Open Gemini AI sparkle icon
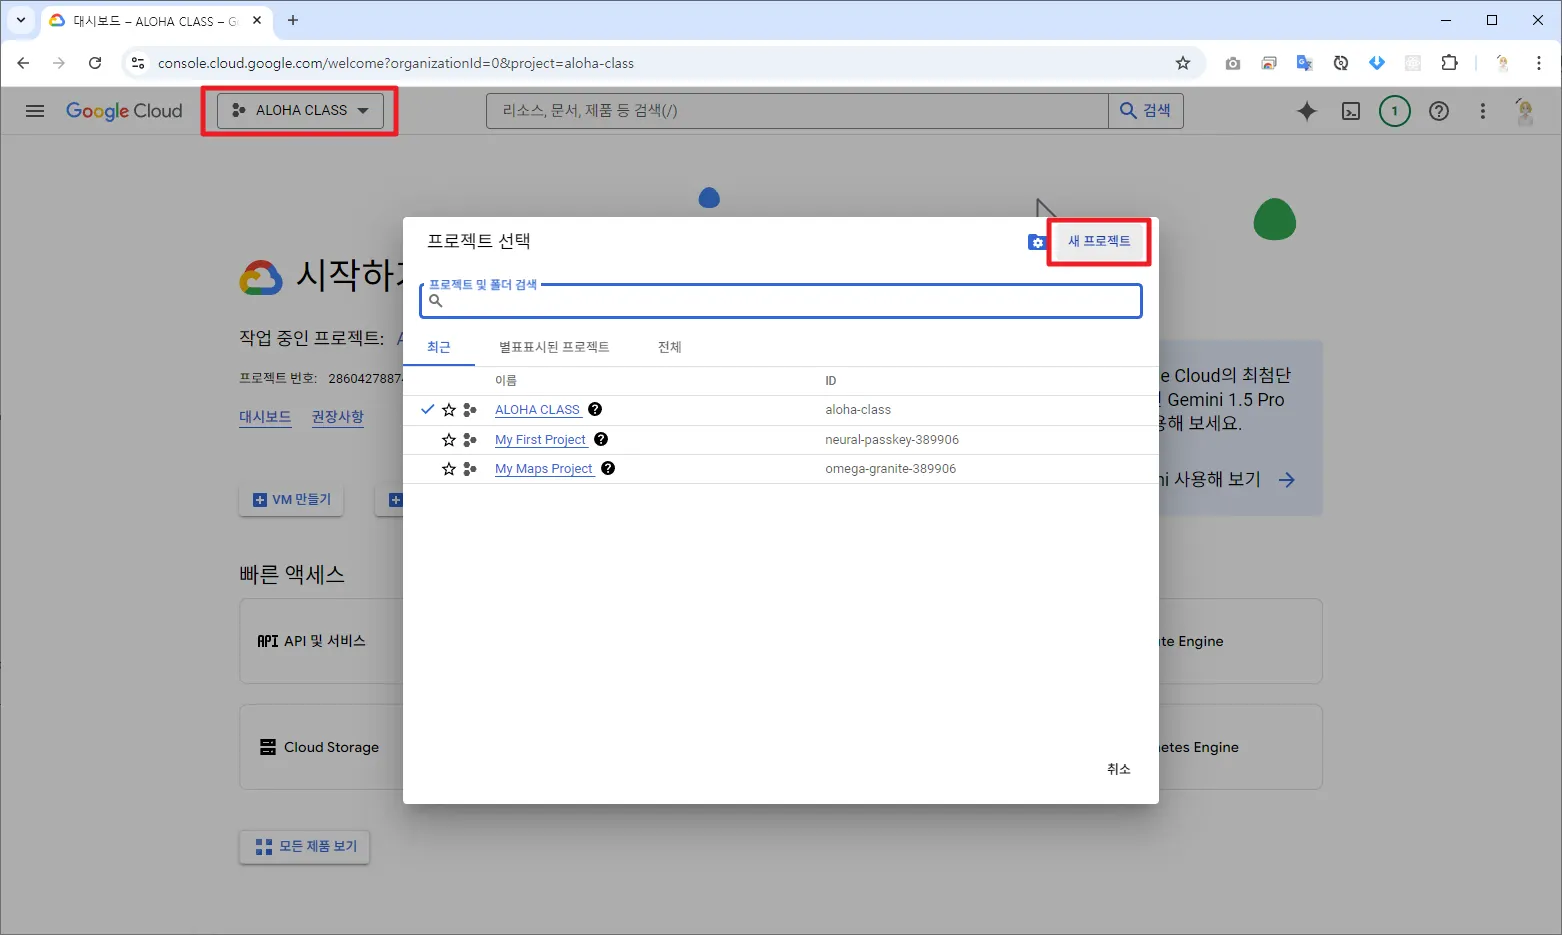1562x935 pixels. [x=1307, y=111]
